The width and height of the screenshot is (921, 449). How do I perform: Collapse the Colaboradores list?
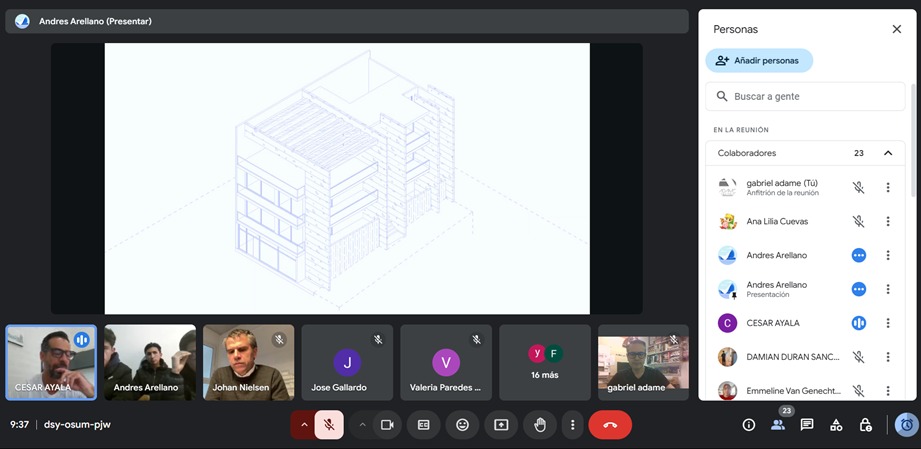(887, 153)
